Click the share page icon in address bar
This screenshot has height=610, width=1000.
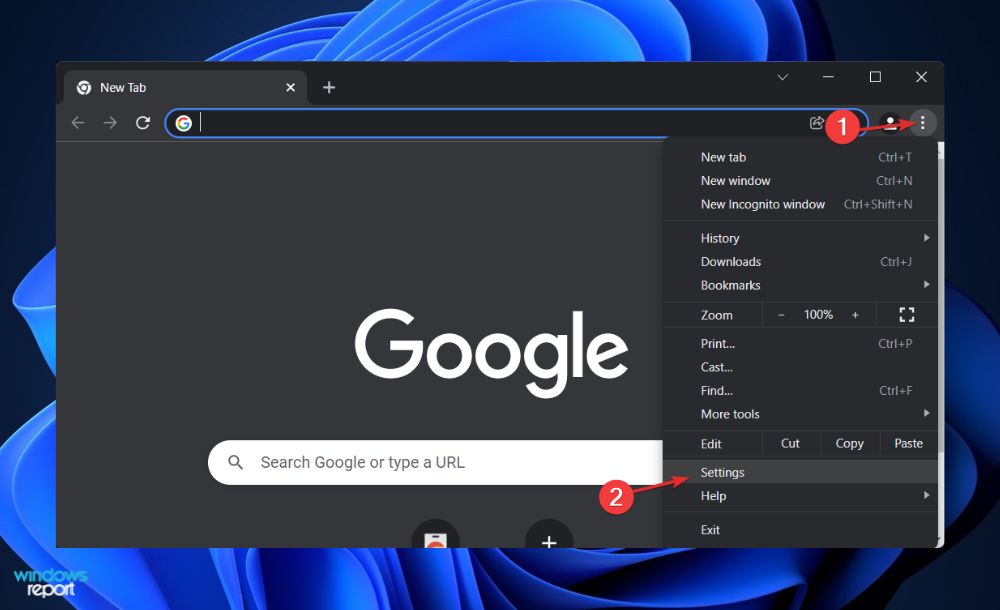click(816, 123)
